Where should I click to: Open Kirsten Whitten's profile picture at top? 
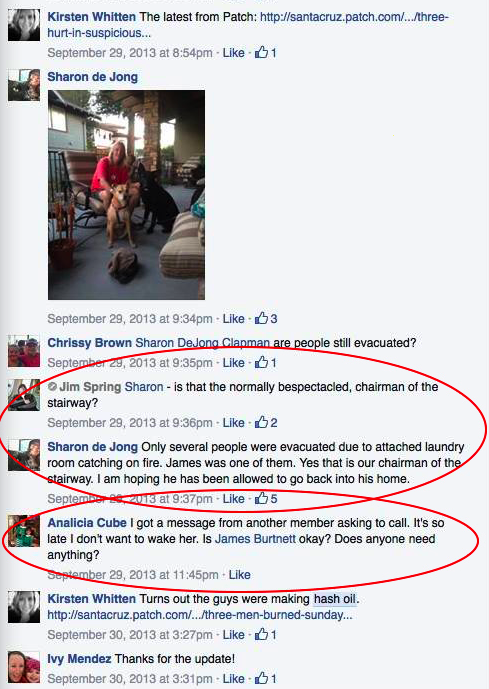[x=24, y=25]
